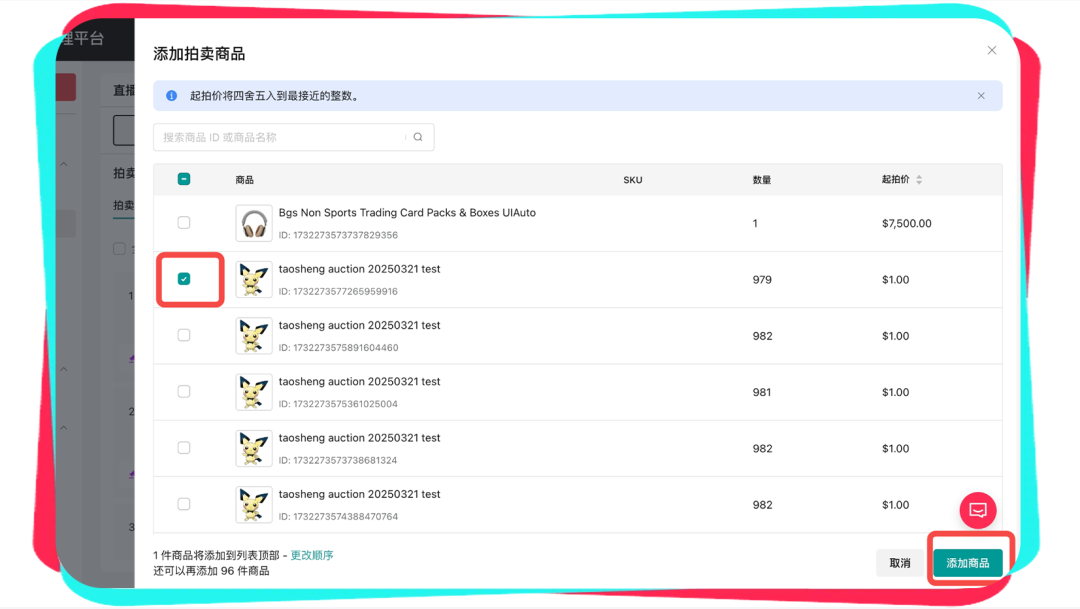Click Pichu thumbnail for quantity 981 item
The height and width of the screenshot is (609, 1080).
pyautogui.click(x=254, y=392)
